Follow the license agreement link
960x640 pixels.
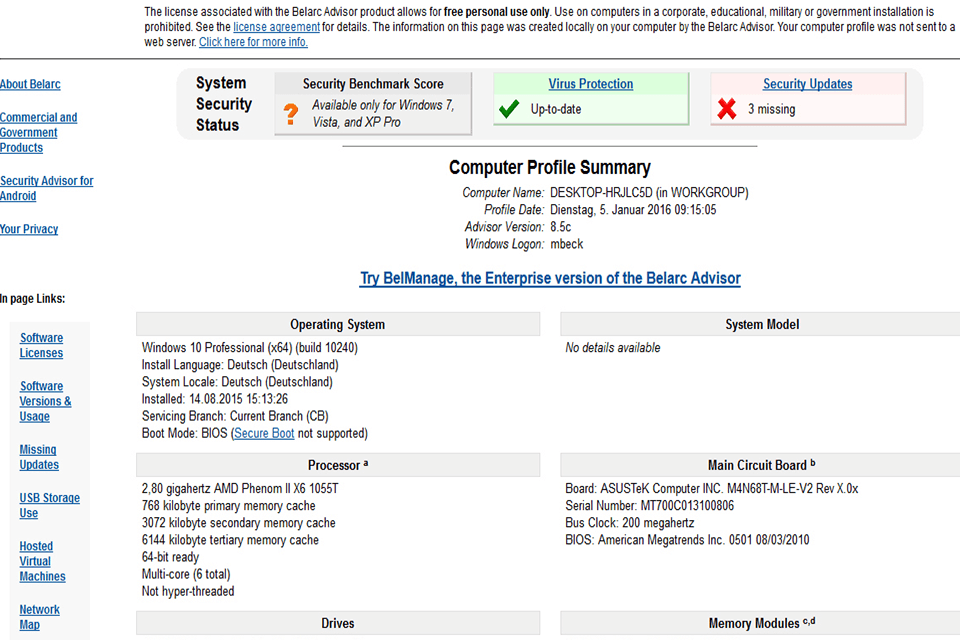click(276, 27)
